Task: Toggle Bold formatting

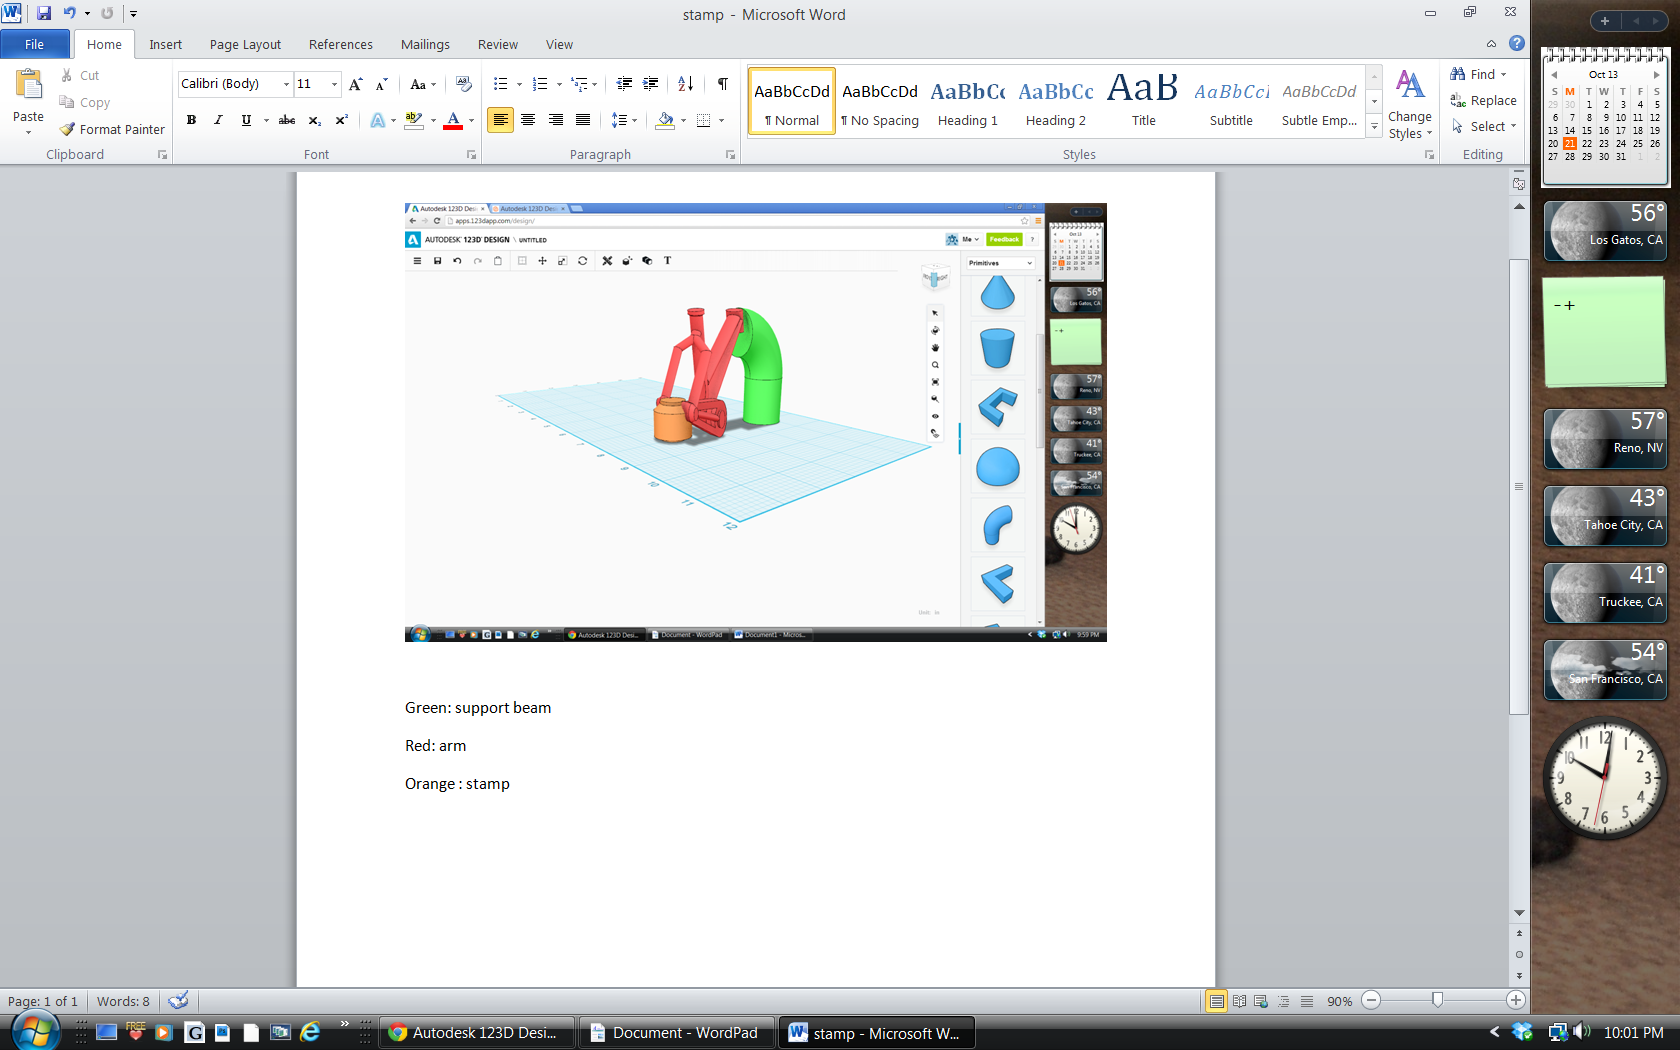Action: (x=191, y=120)
